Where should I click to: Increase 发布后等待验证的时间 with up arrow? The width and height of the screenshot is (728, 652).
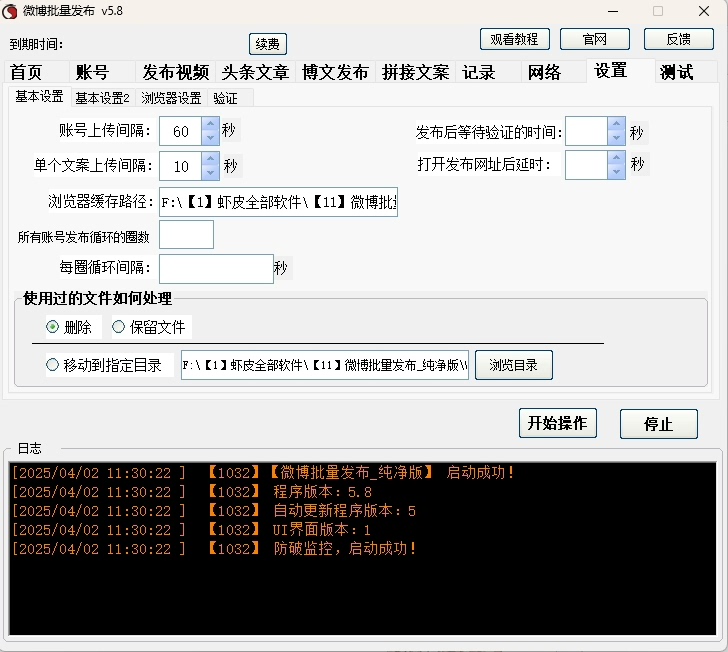(x=616, y=124)
